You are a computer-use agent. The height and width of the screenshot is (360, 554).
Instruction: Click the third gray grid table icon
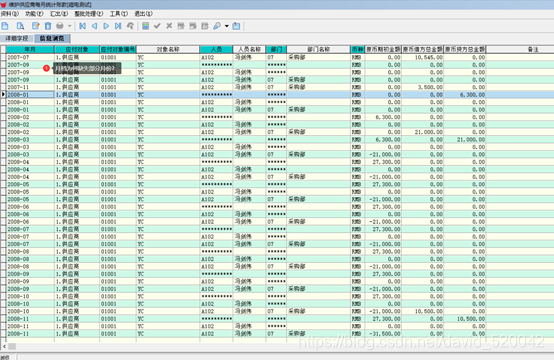[205, 26]
